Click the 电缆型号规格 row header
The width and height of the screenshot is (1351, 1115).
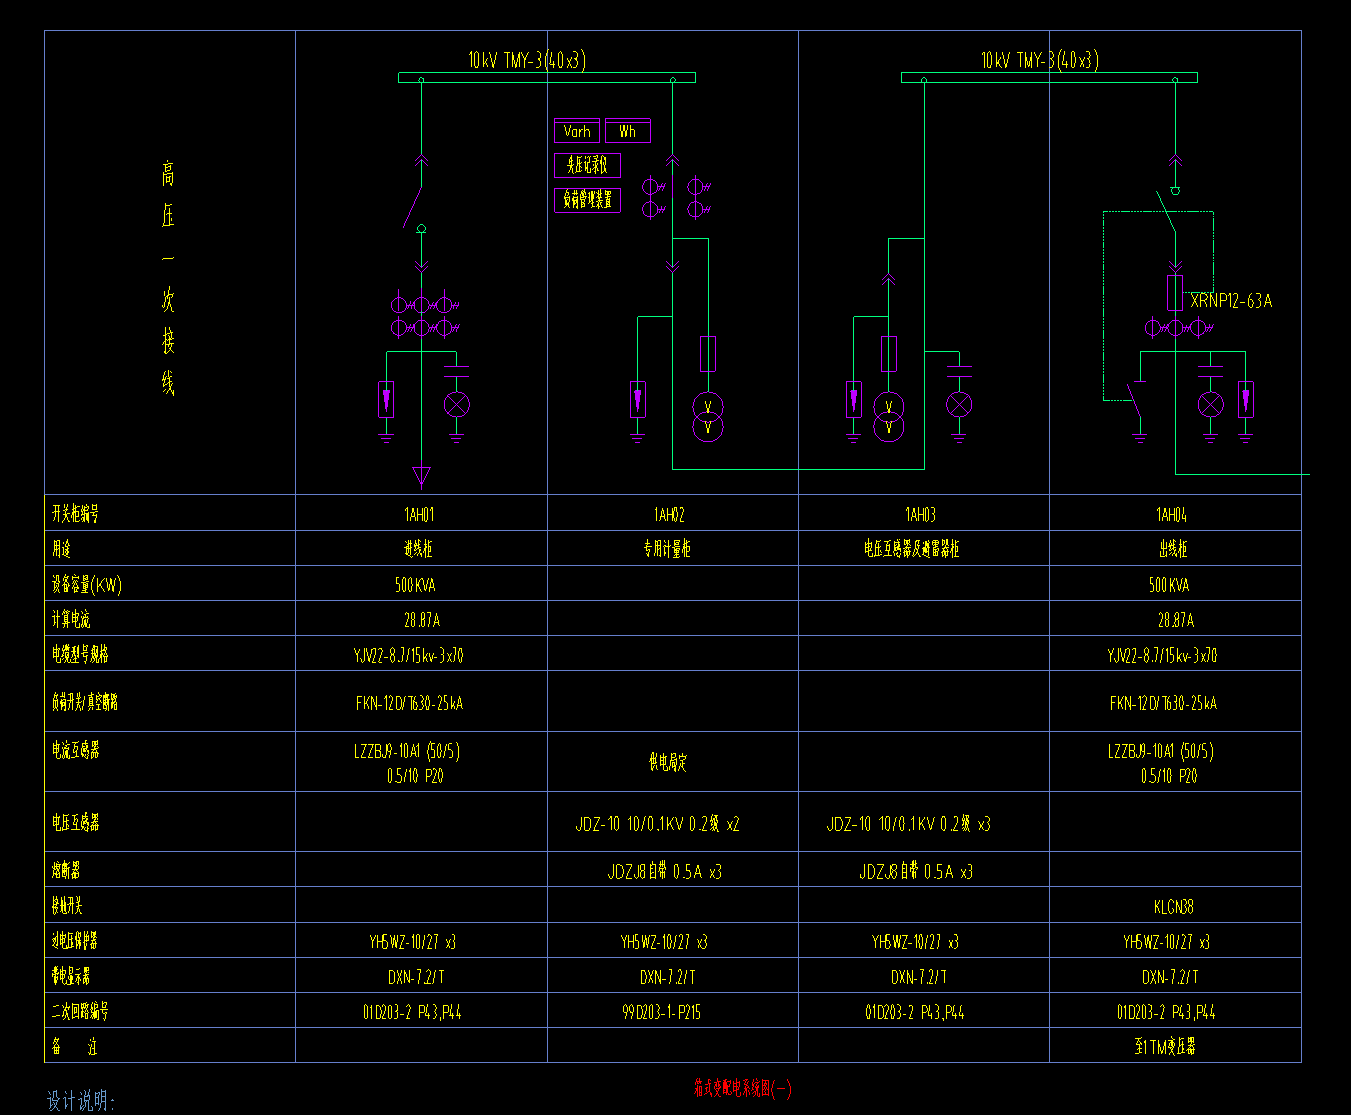[x=80, y=655]
